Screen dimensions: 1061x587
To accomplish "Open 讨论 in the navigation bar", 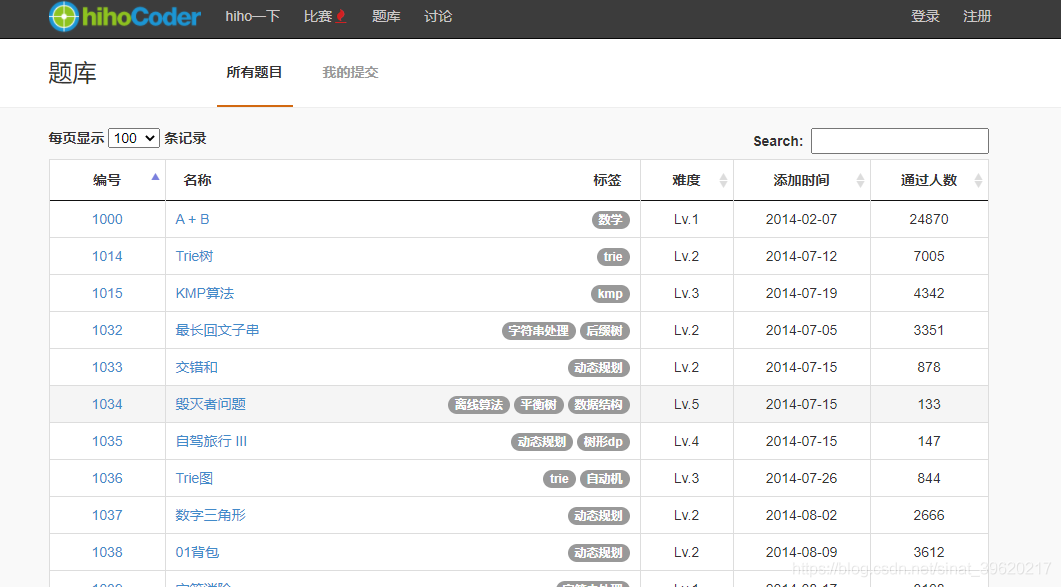I will click(x=438, y=16).
